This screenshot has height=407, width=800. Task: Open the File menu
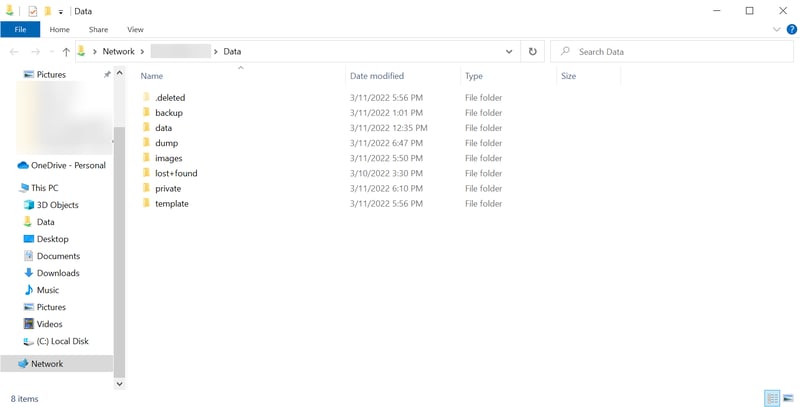pyautogui.click(x=20, y=30)
